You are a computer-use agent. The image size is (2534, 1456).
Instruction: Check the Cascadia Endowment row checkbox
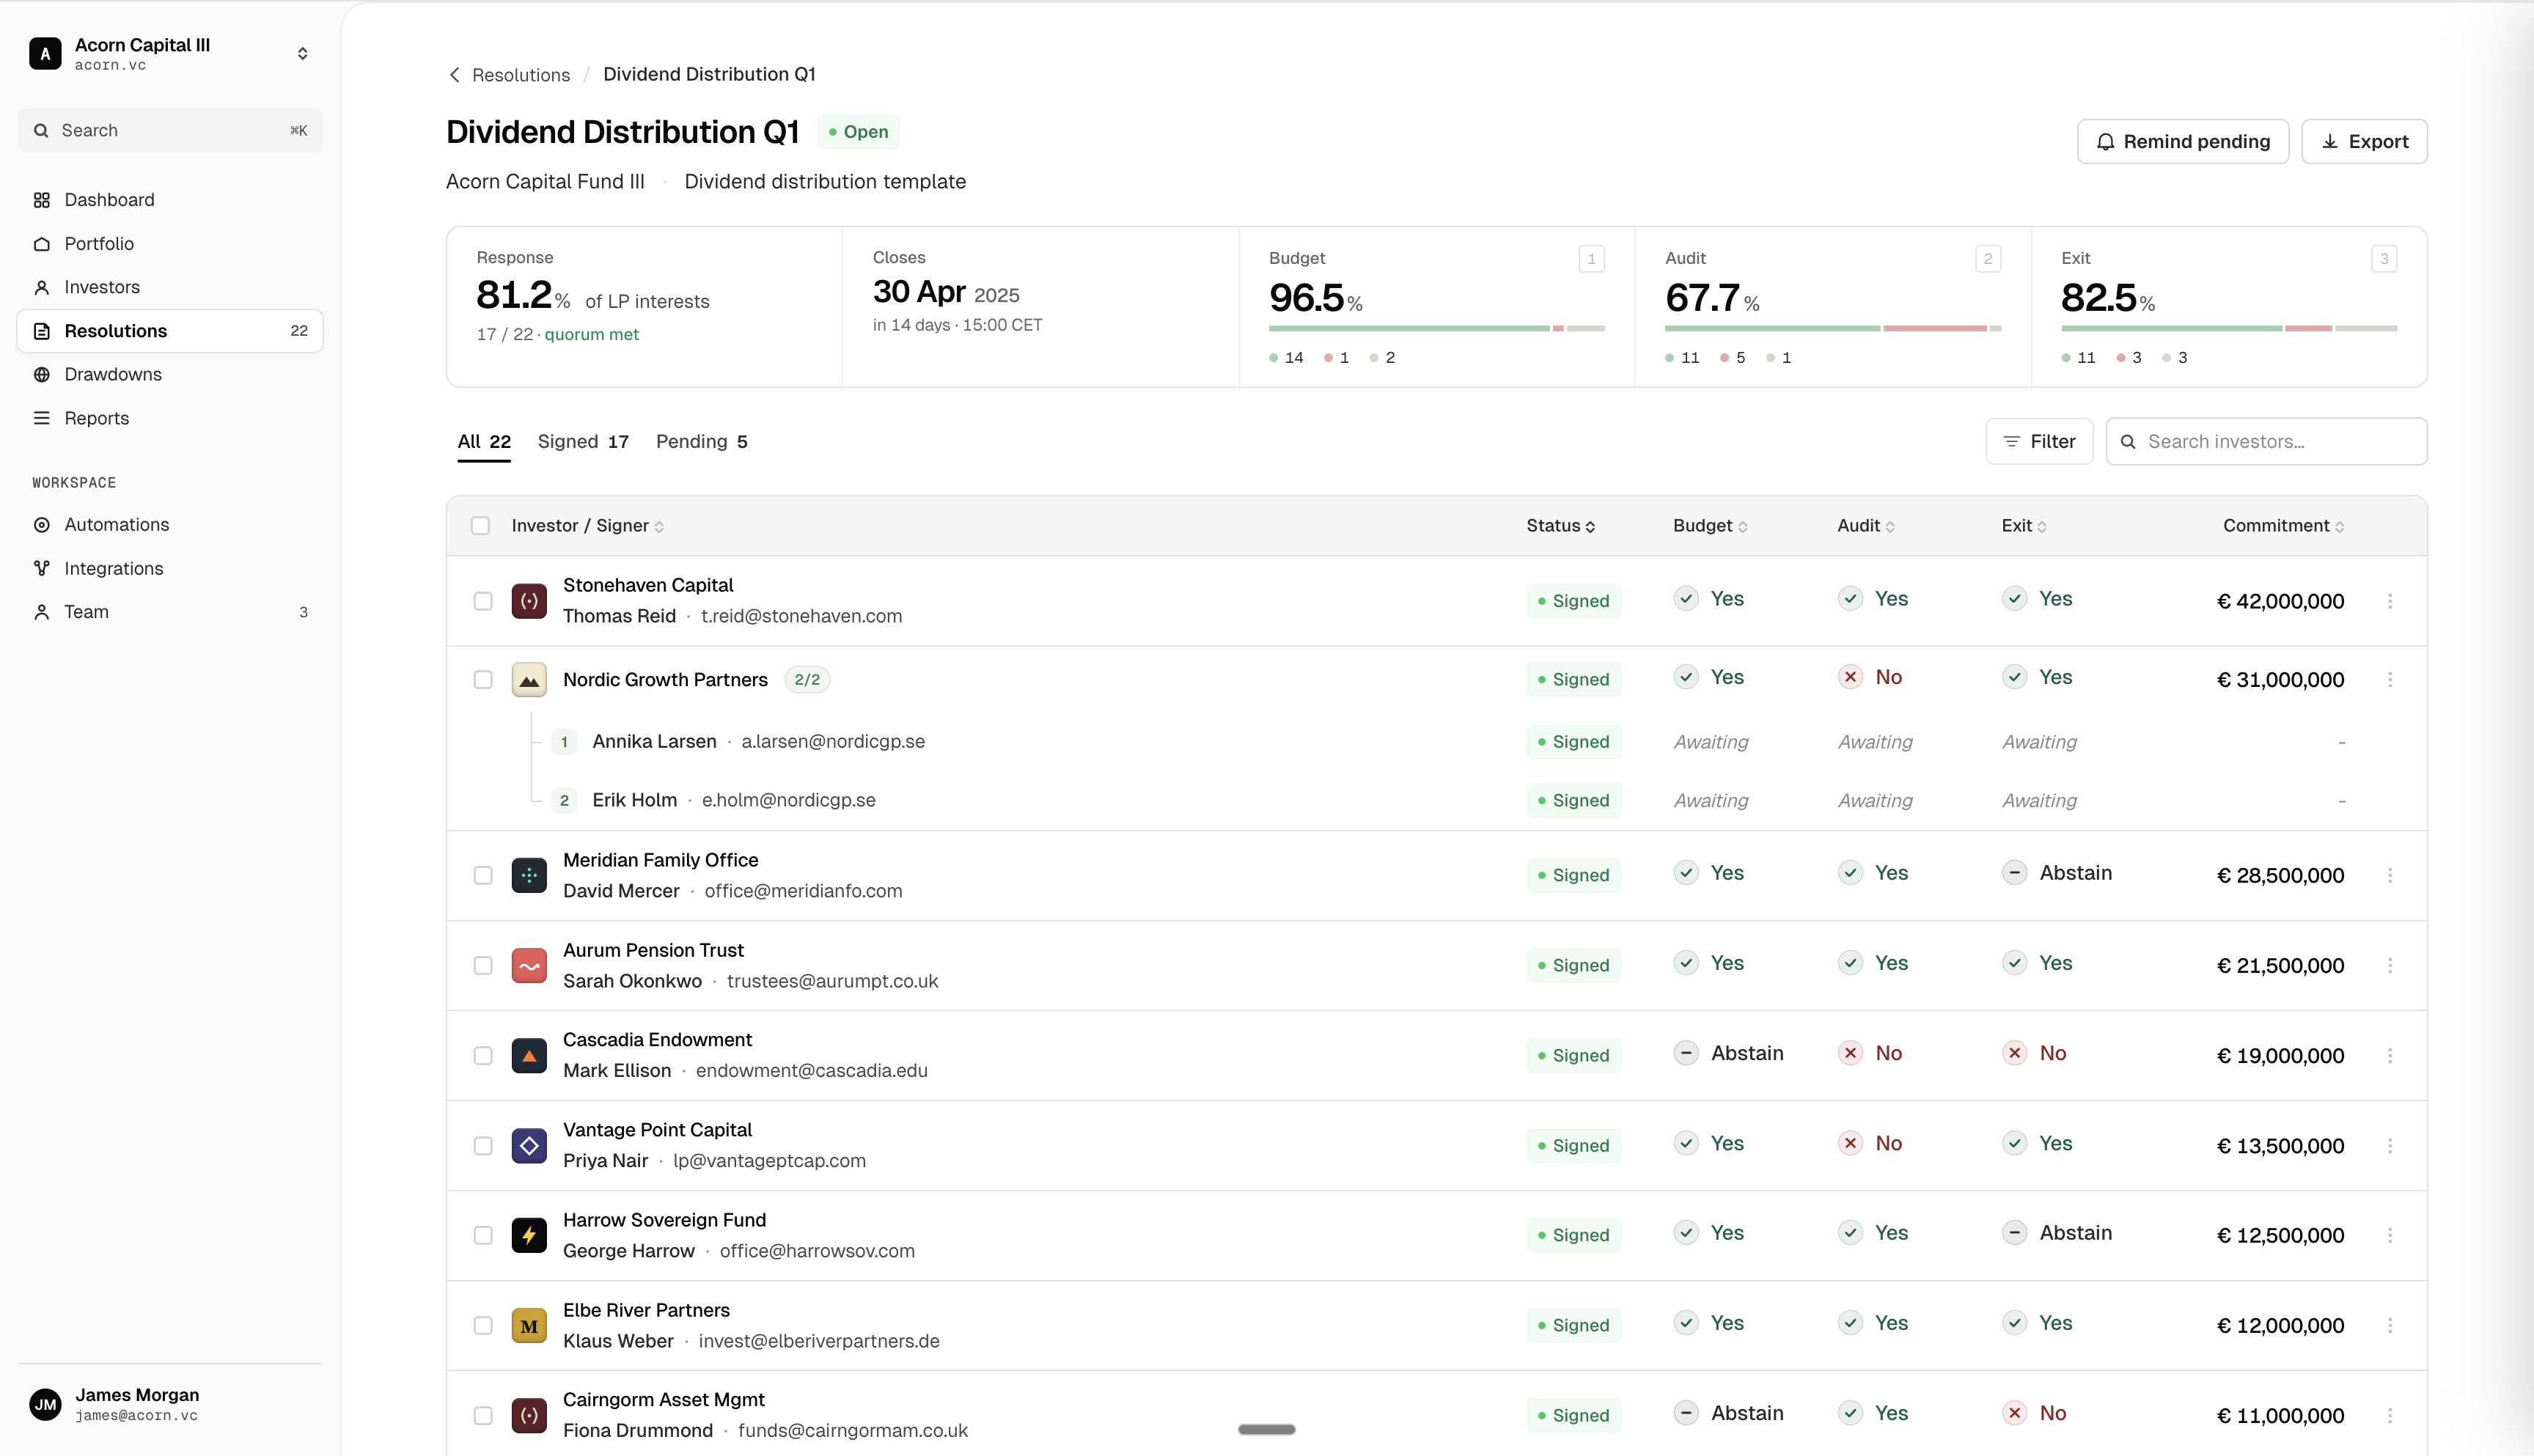[x=483, y=1056]
